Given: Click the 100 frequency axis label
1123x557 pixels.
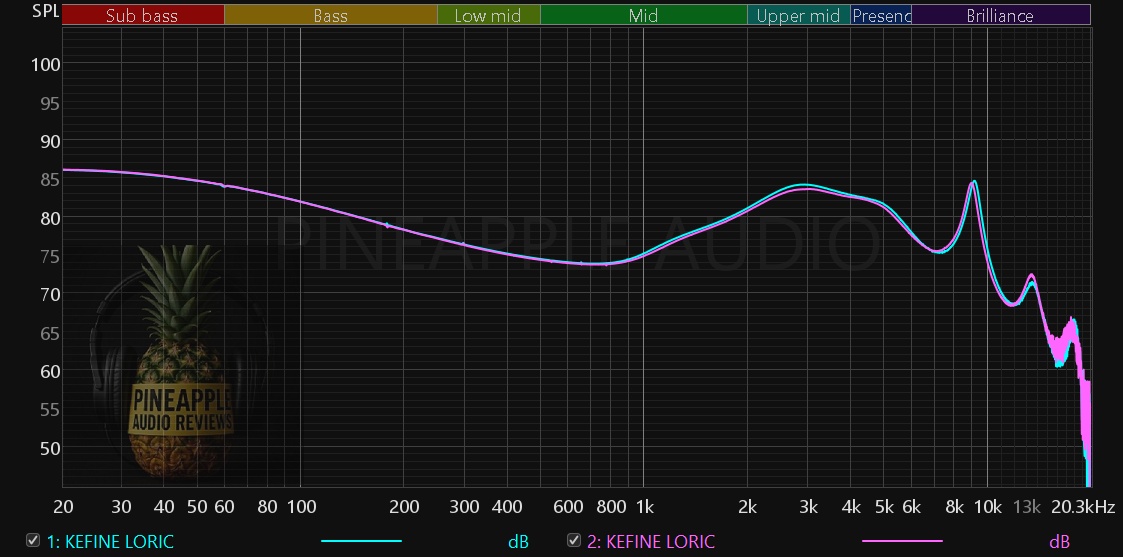Looking at the screenshot, I should click(x=301, y=508).
